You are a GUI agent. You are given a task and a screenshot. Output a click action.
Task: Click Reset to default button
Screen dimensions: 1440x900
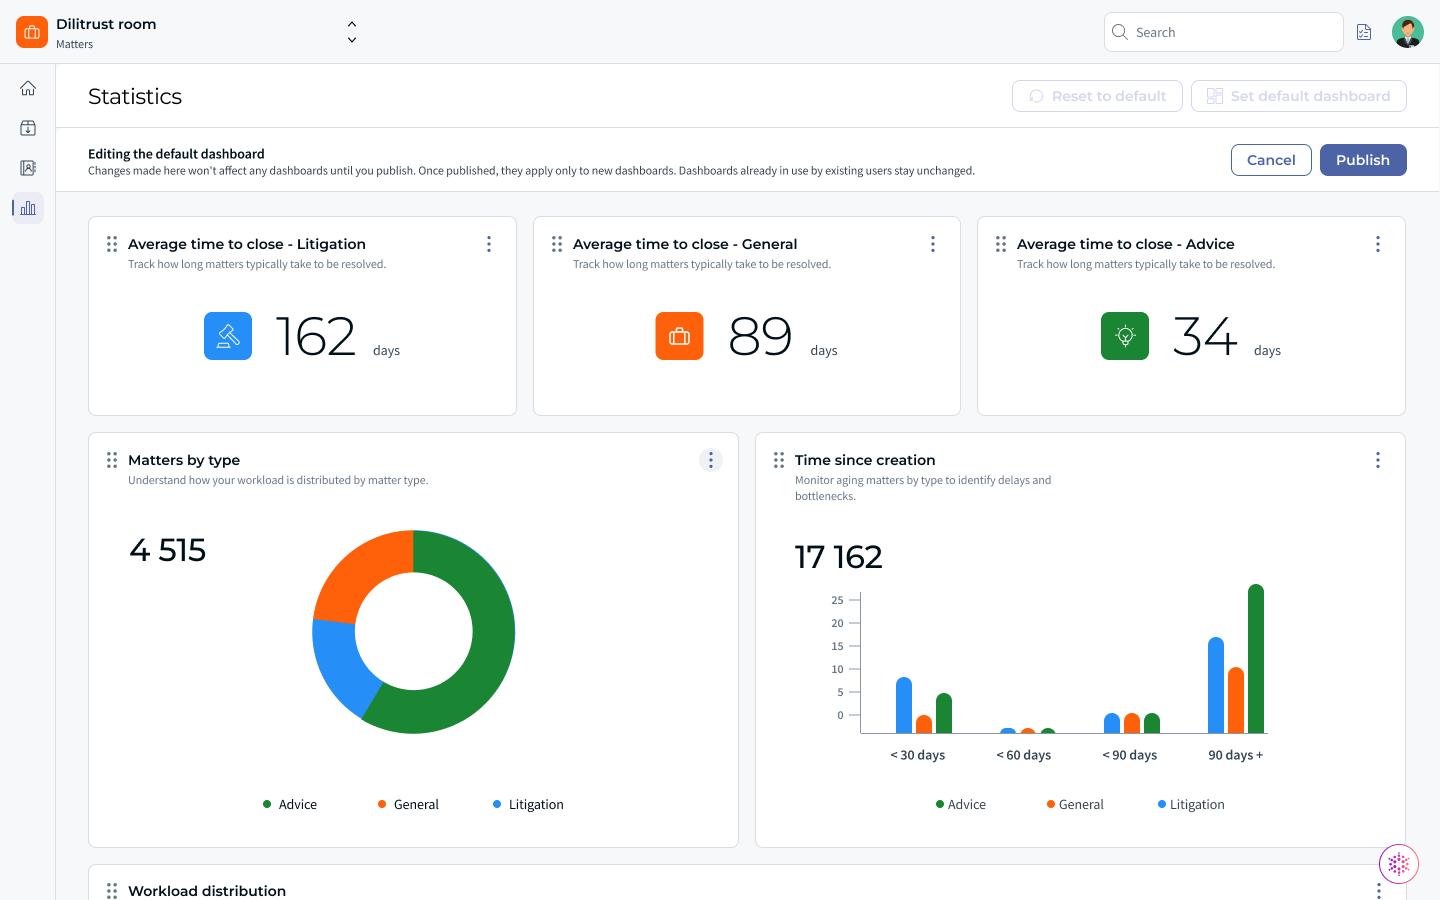(1097, 96)
